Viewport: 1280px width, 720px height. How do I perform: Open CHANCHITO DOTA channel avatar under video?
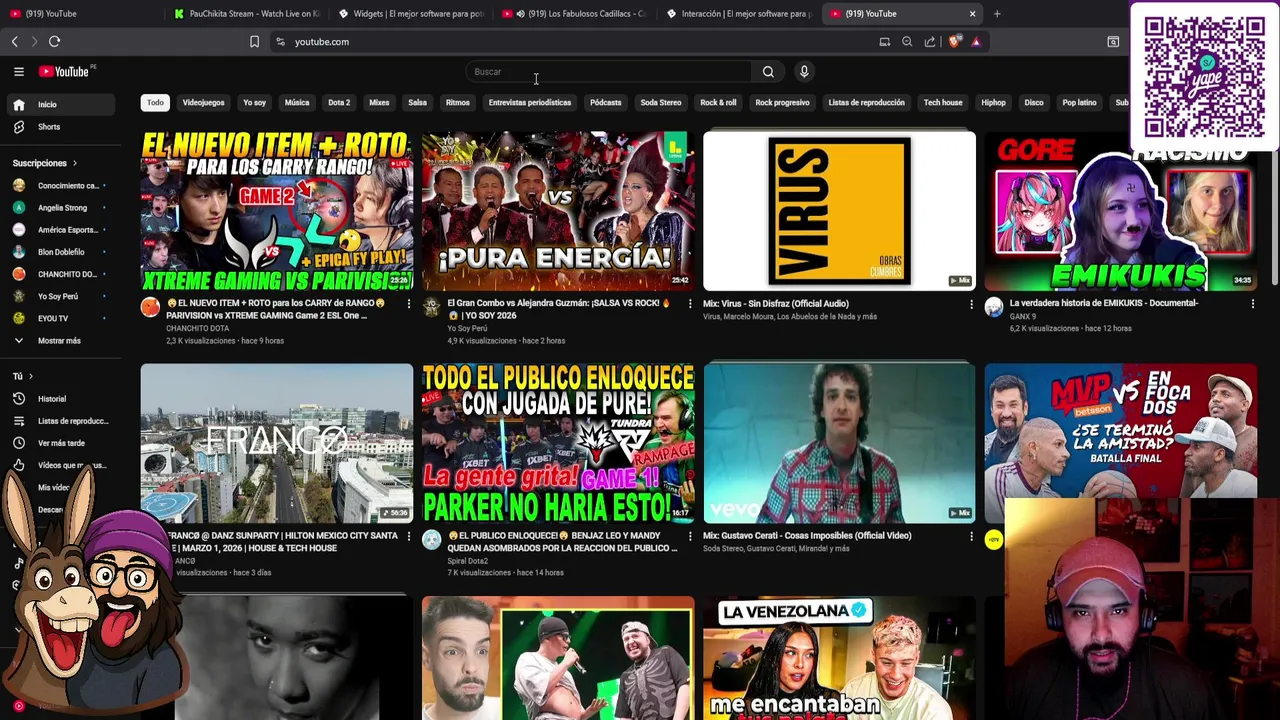[x=150, y=307]
